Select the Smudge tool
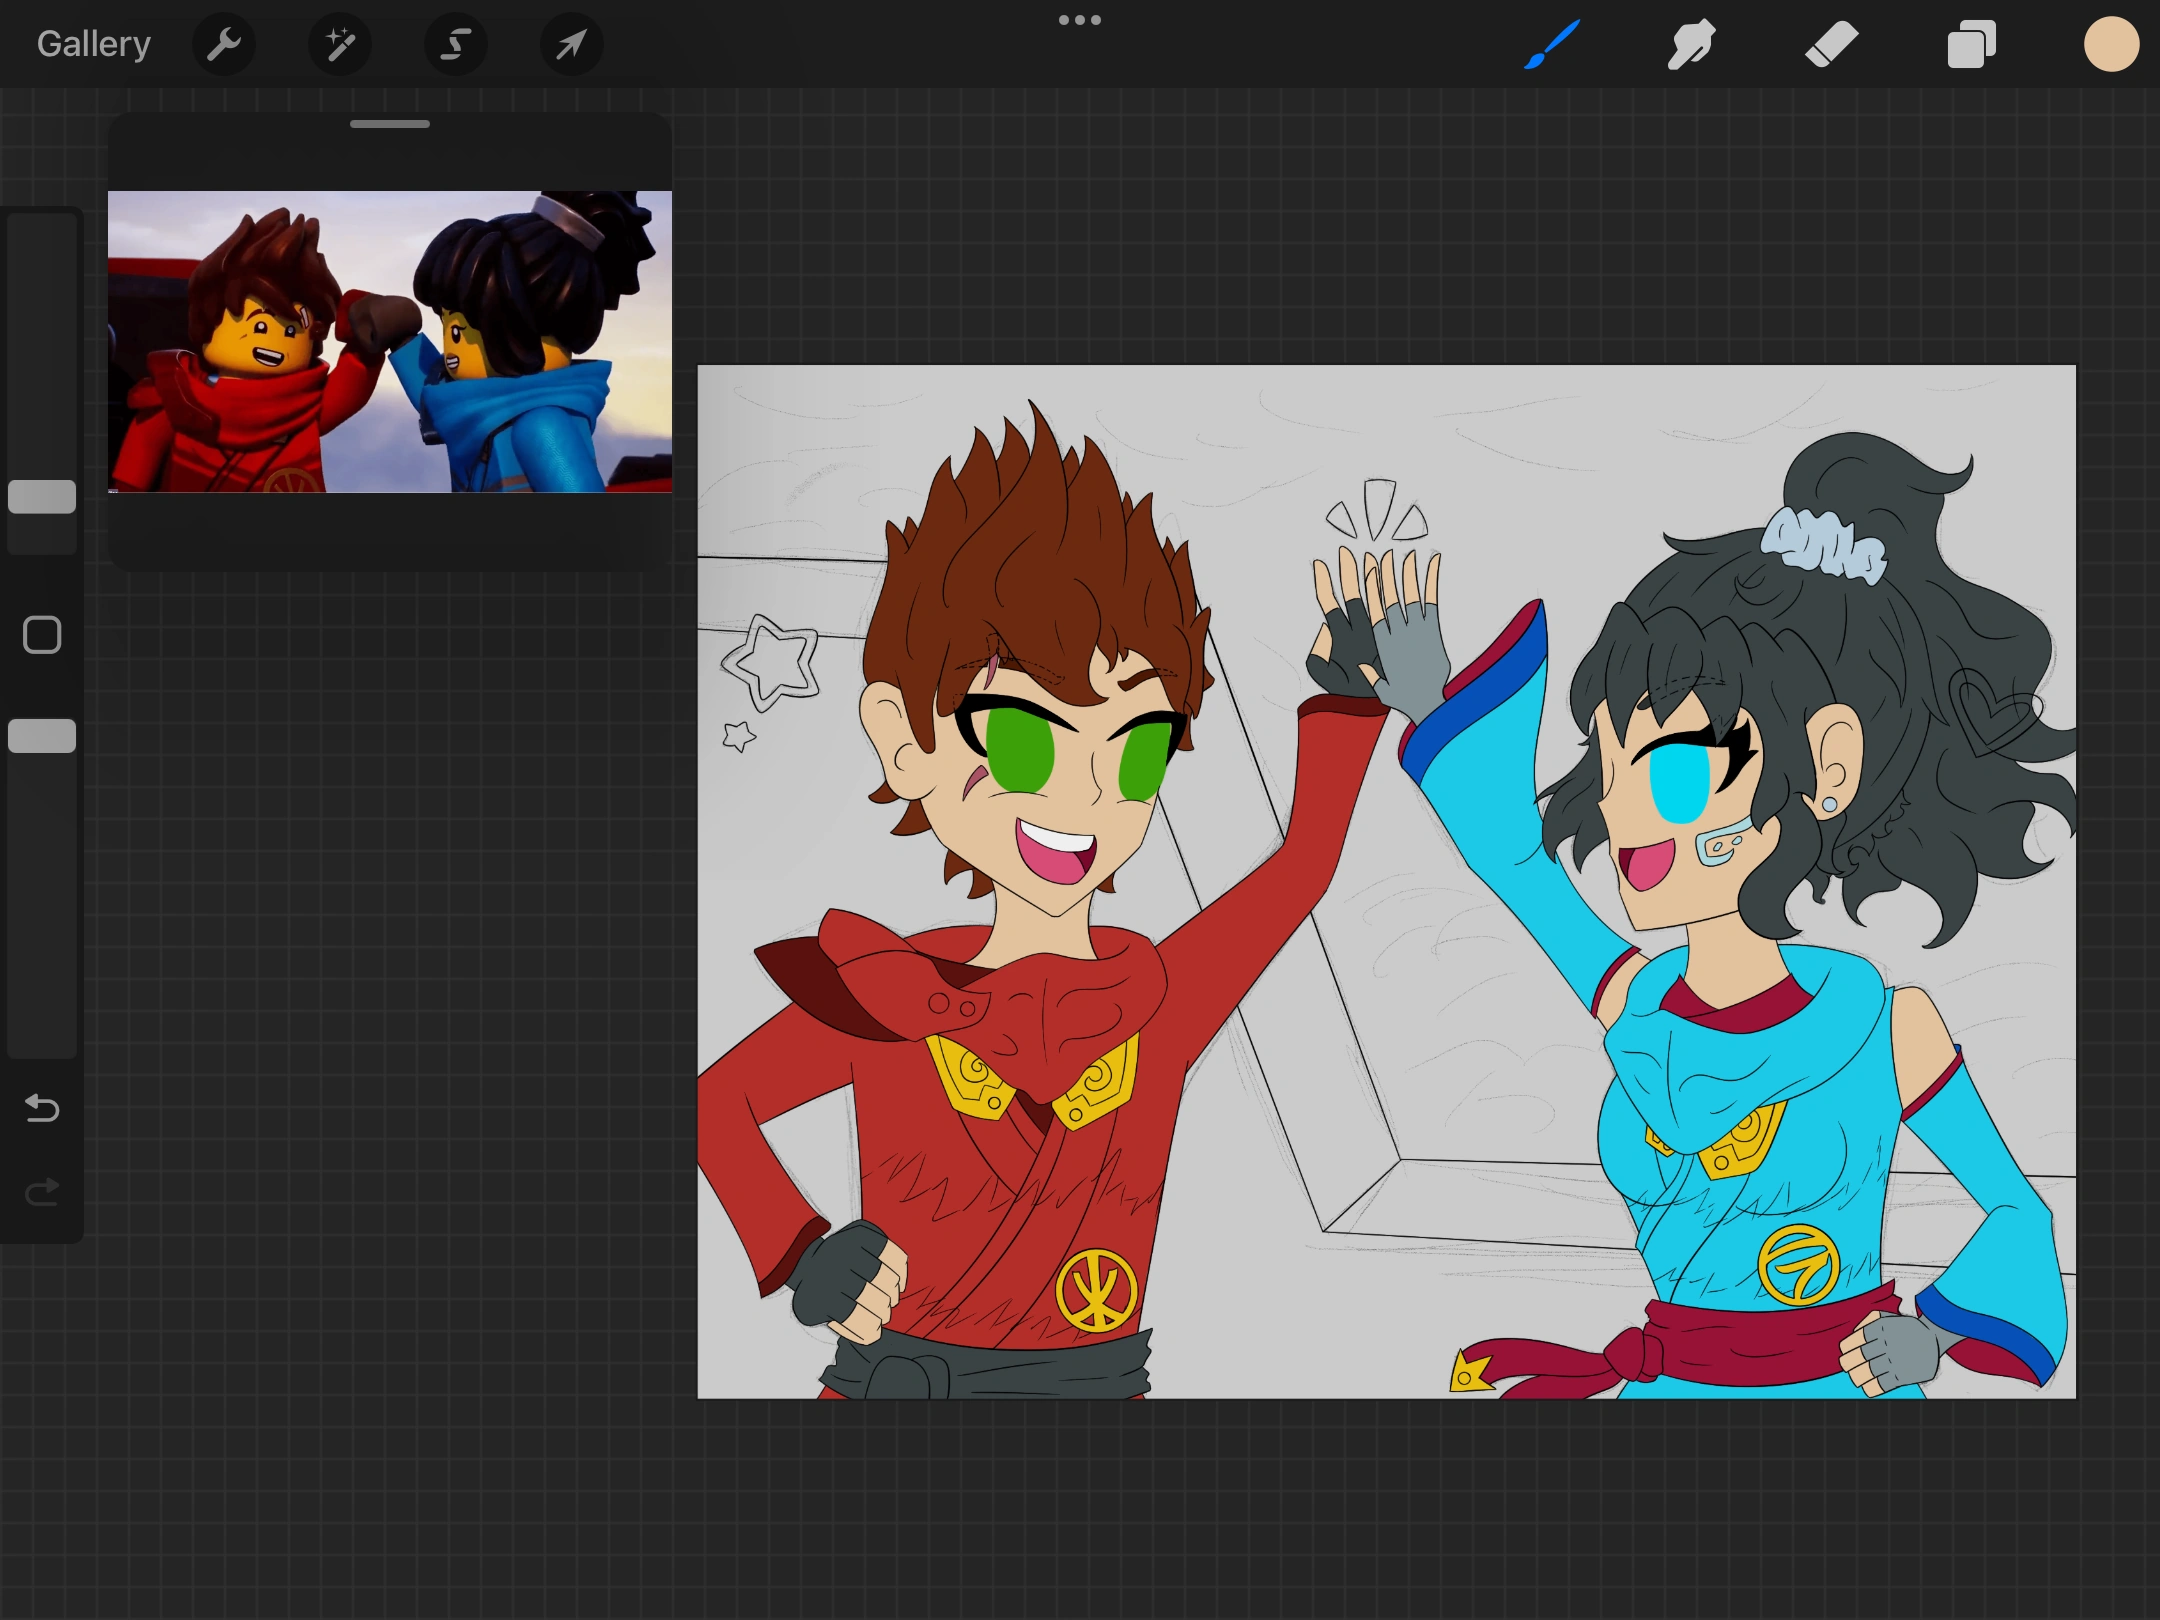 1691,44
